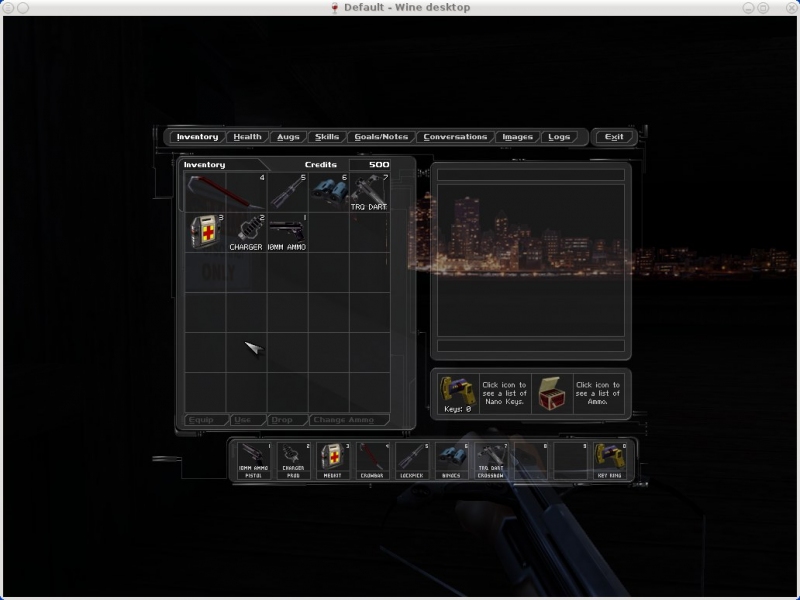Click the binoculars in the inventory grid

tap(328, 191)
